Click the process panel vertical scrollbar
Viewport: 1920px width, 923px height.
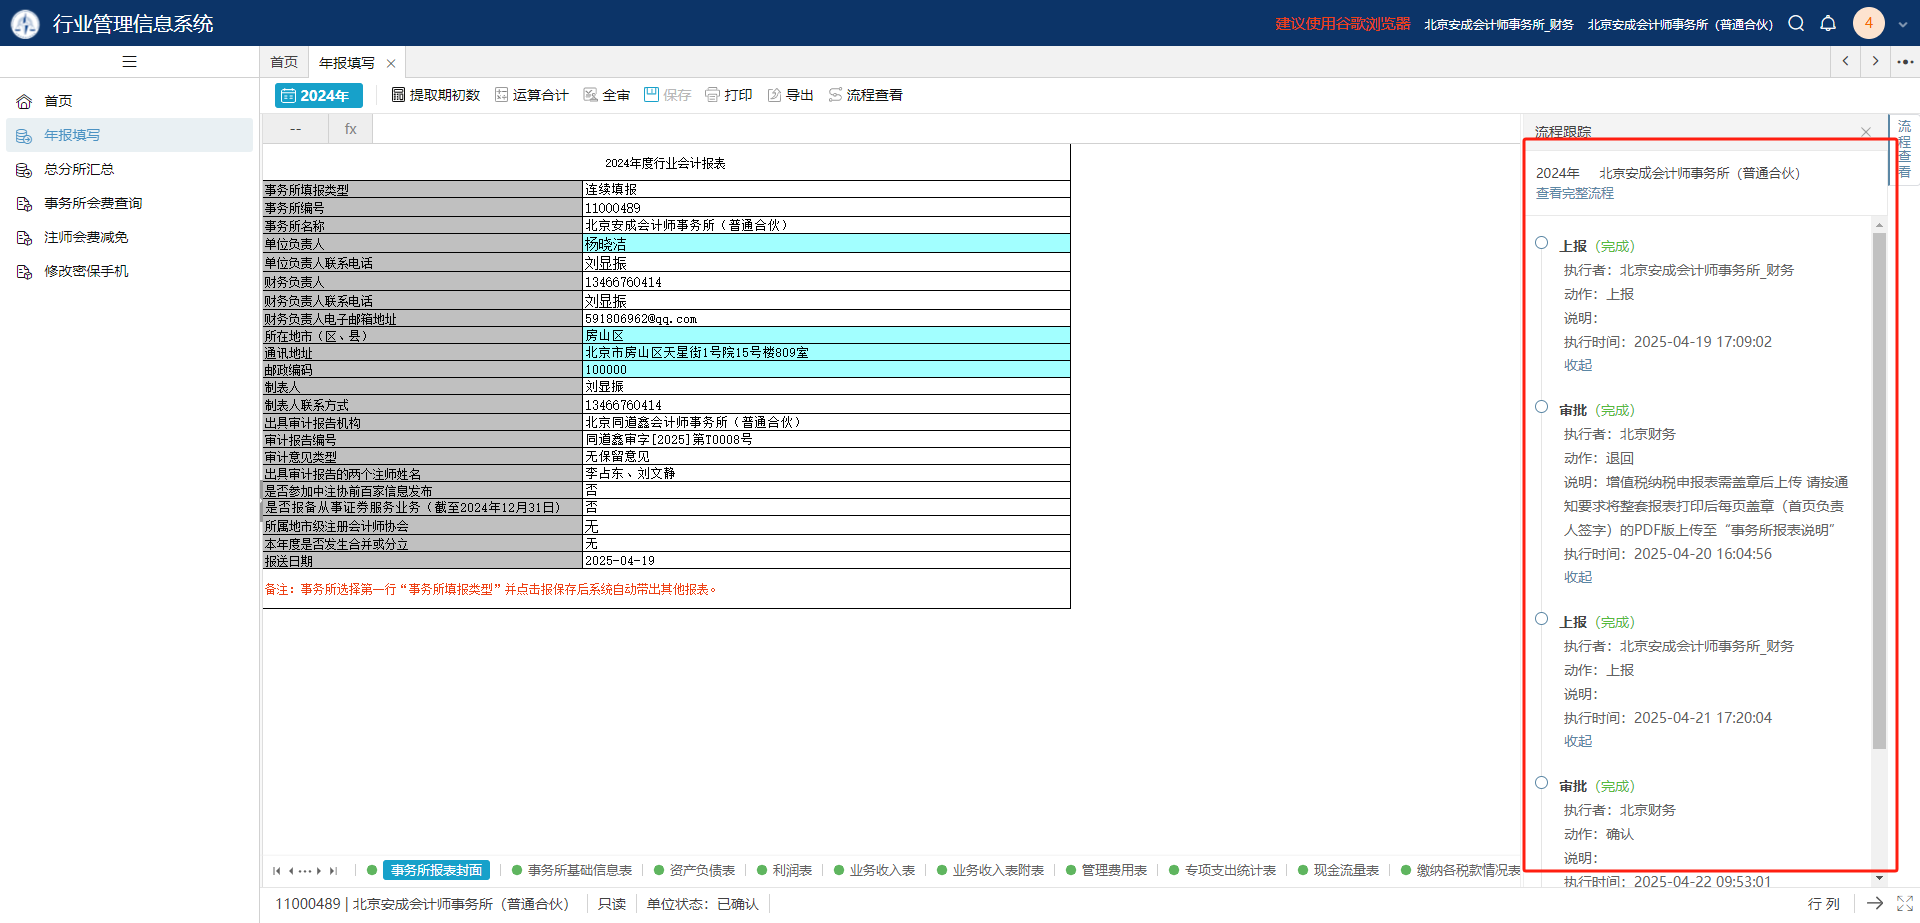1879,490
